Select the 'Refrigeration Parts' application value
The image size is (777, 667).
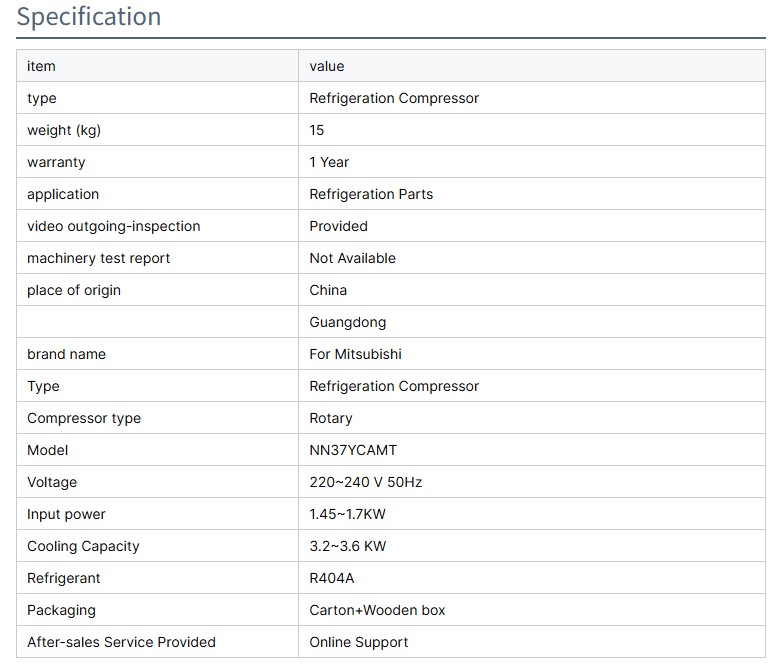(x=371, y=194)
